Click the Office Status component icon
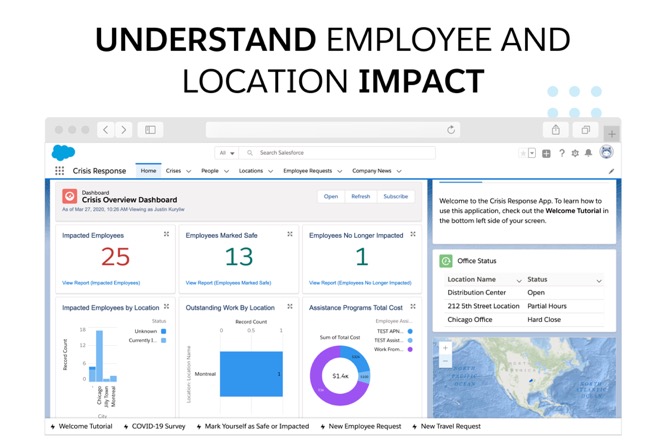Viewport: 666px width, 447px height. point(446,261)
